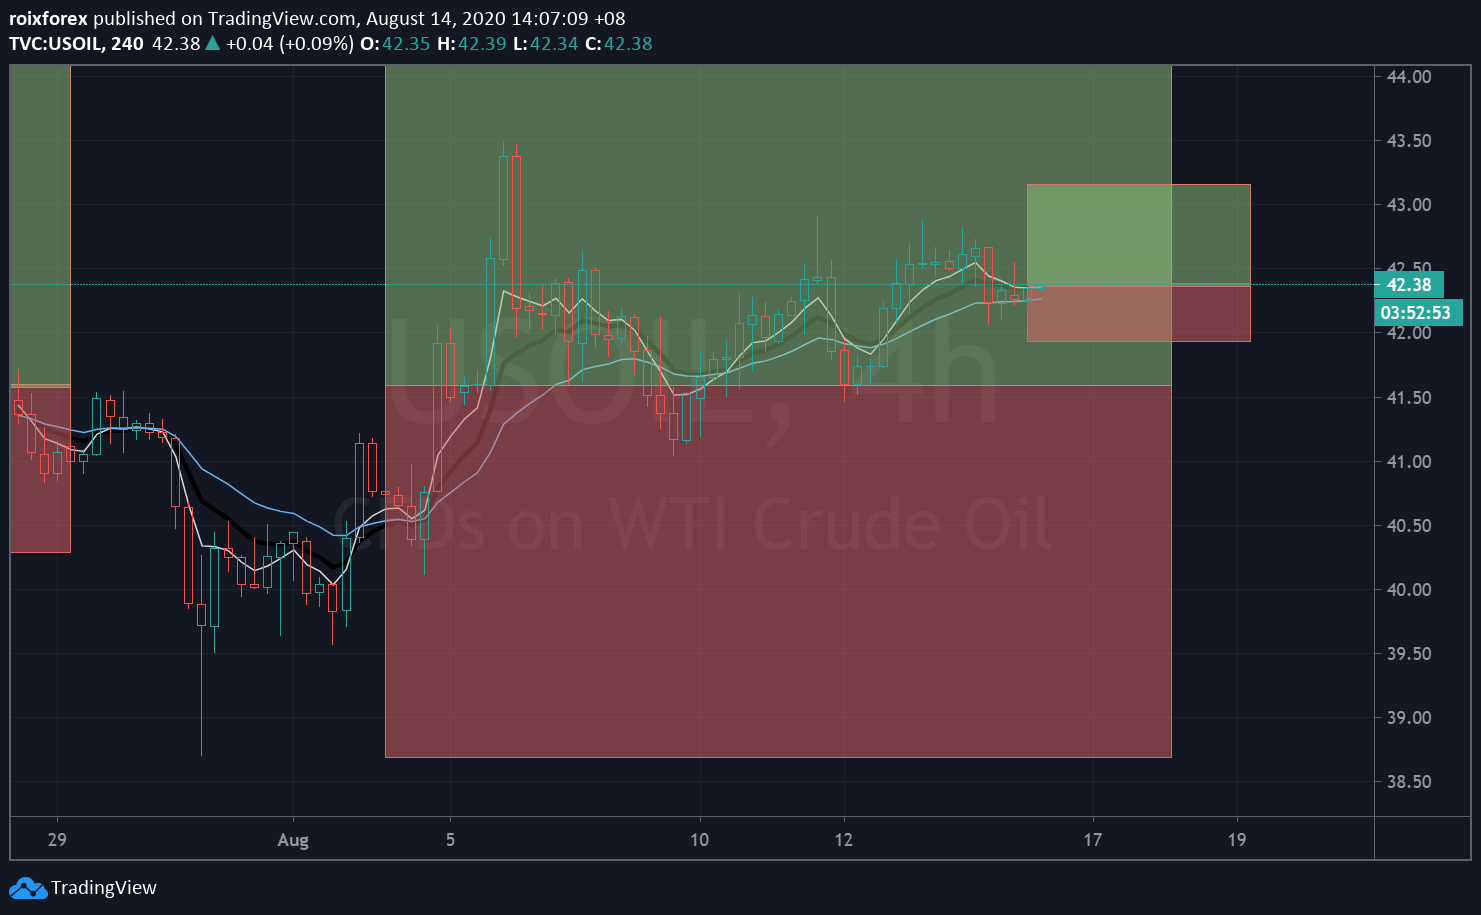1481x915 pixels.
Task: Click the 42.00 price axis label
Action: (1409, 333)
